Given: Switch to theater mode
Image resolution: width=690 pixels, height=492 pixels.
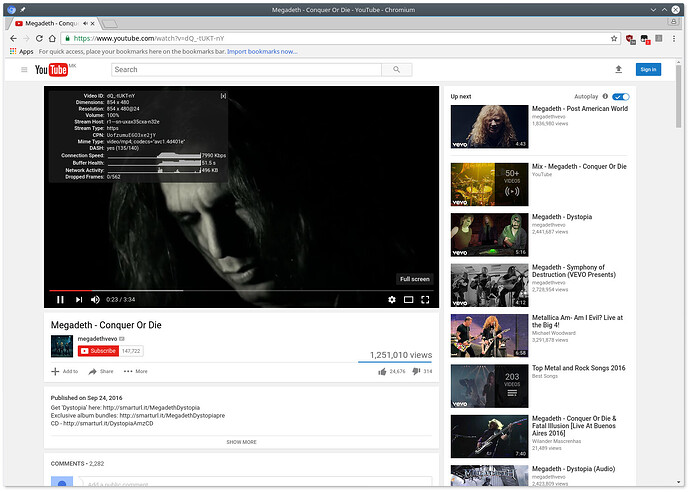Looking at the screenshot, I should (x=408, y=299).
